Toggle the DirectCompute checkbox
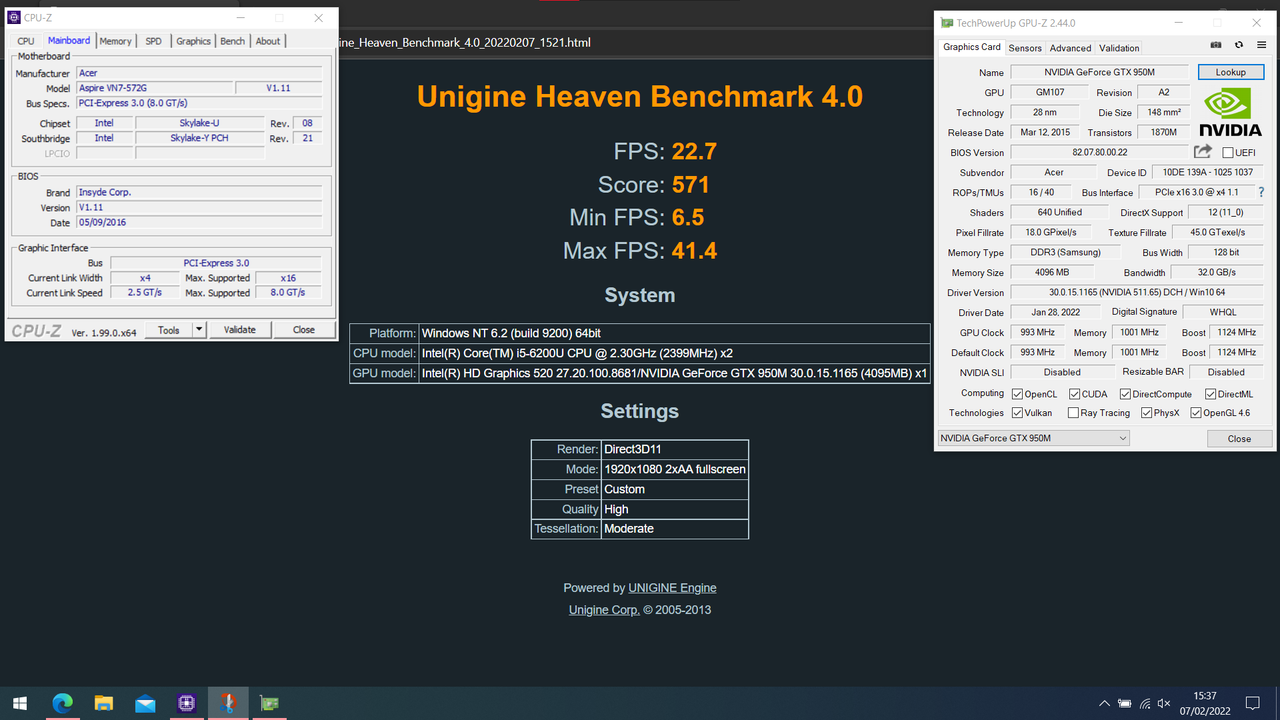The image size is (1280, 720). (x=1126, y=394)
